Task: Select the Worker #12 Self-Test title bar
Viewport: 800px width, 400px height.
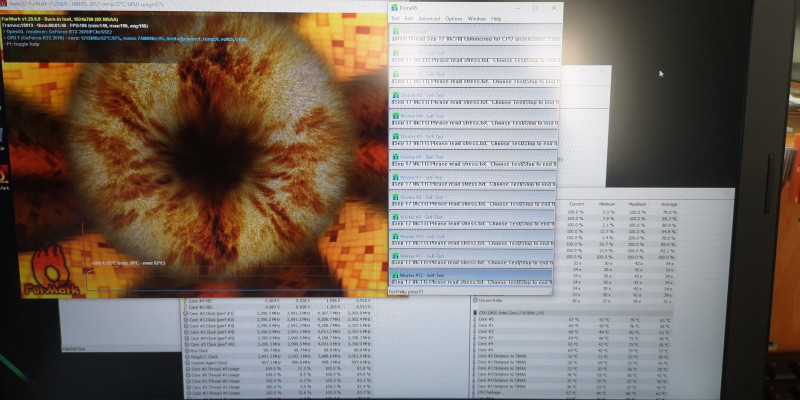Action: [x=471, y=275]
